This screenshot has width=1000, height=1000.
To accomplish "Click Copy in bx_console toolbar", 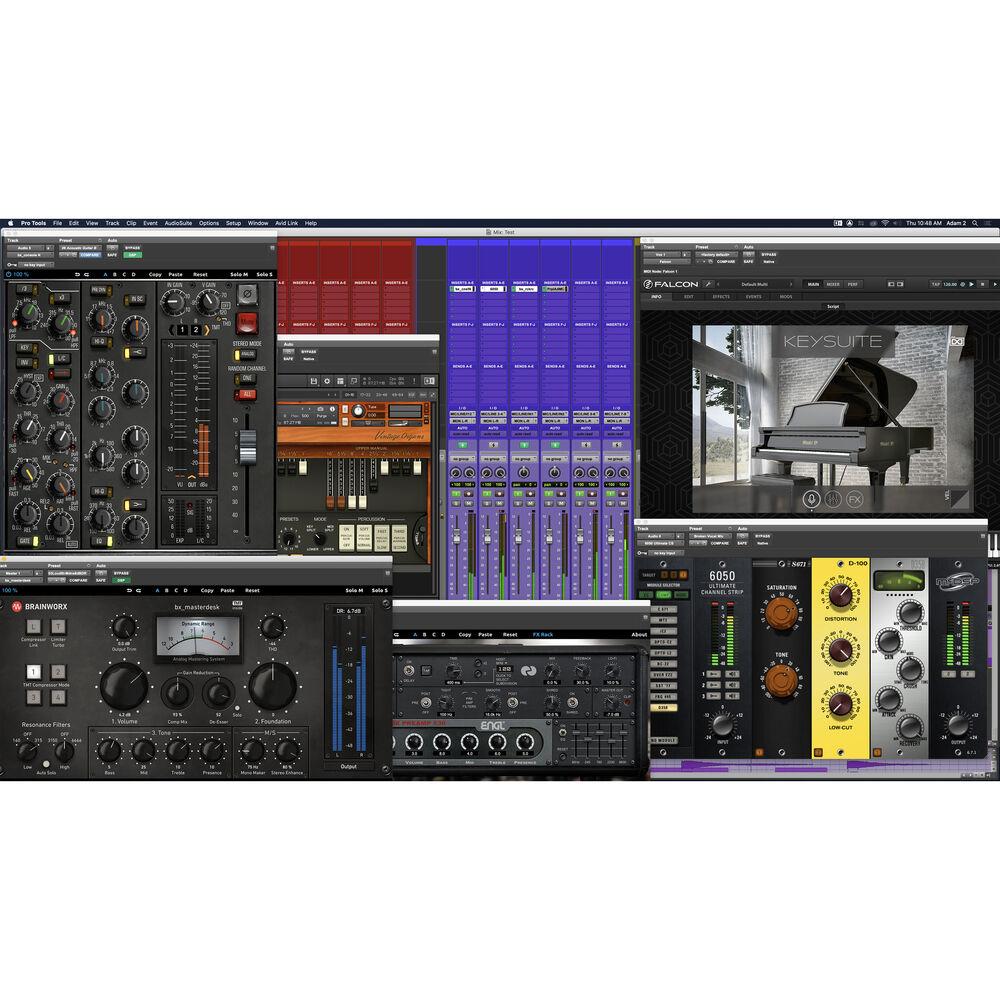I will (x=155, y=274).
